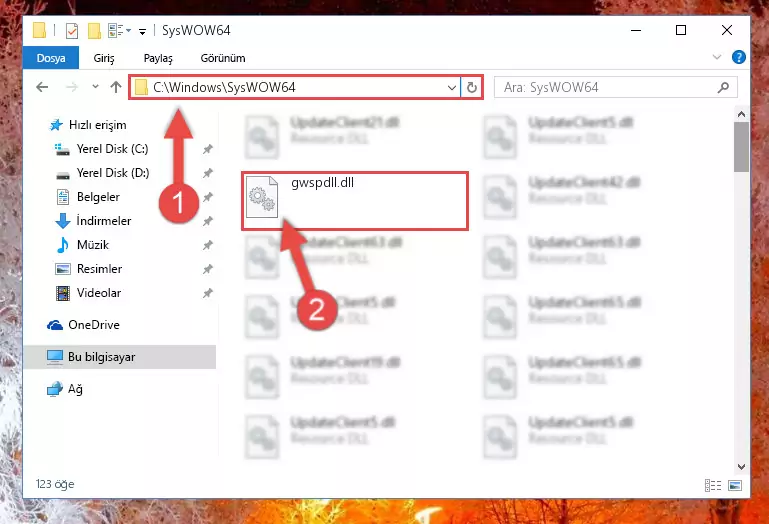The image size is (769, 524).
Task: Click the pin icon beside Müzik
Action: (x=208, y=245)
